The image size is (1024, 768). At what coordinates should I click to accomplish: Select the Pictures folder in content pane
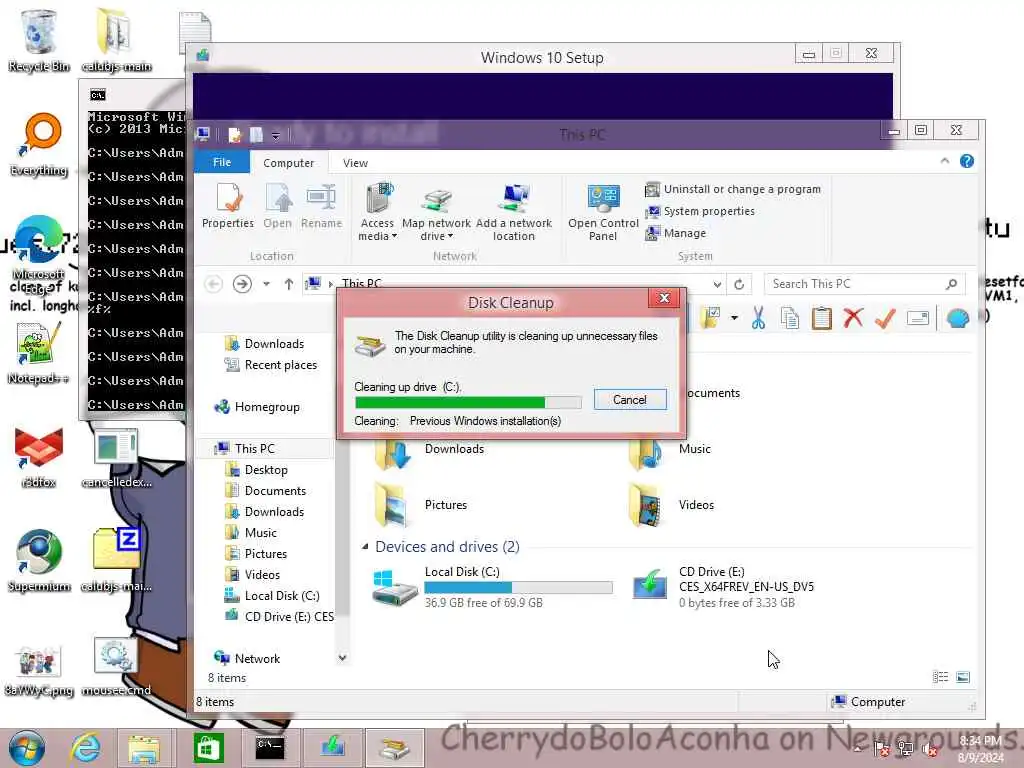pyautogui.click(x=423, y=505)
